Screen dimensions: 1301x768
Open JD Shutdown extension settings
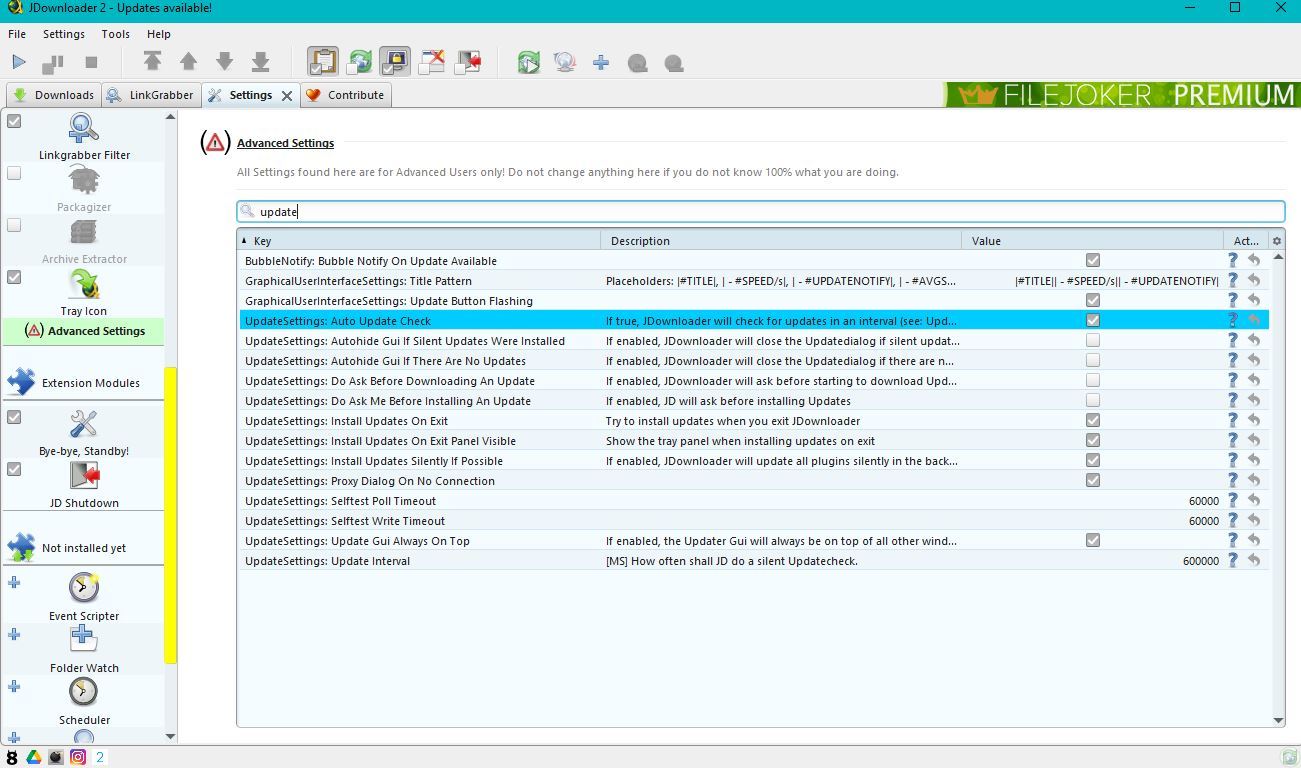tap(84, 485)
